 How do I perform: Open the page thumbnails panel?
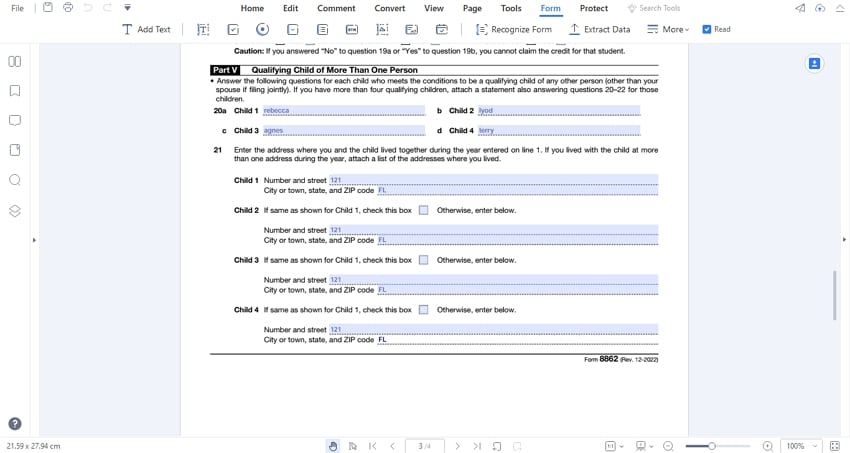coord(15,61)
